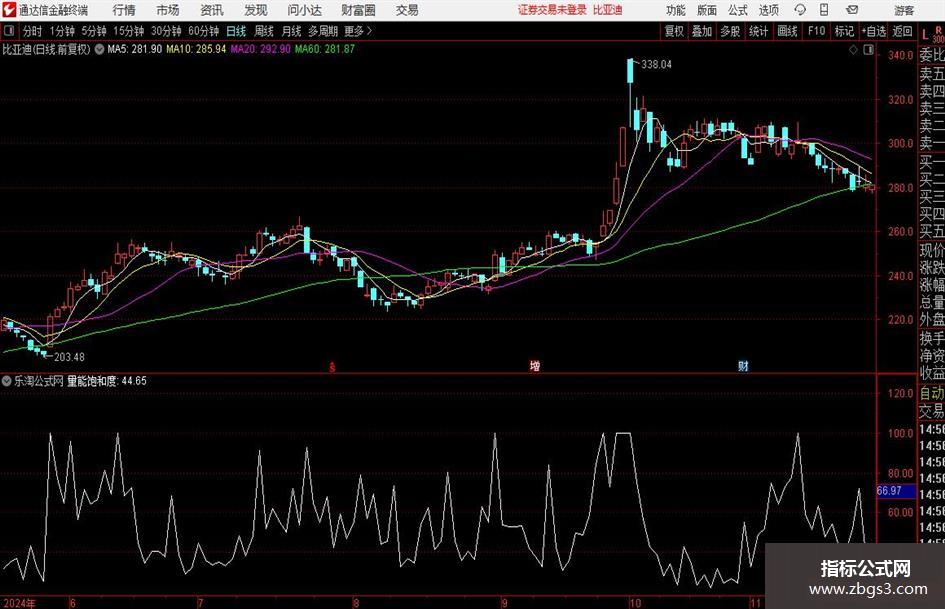Open 多周期 multi-period view
945x609 pixels.
pyautogui.click(x=323, y=31)
